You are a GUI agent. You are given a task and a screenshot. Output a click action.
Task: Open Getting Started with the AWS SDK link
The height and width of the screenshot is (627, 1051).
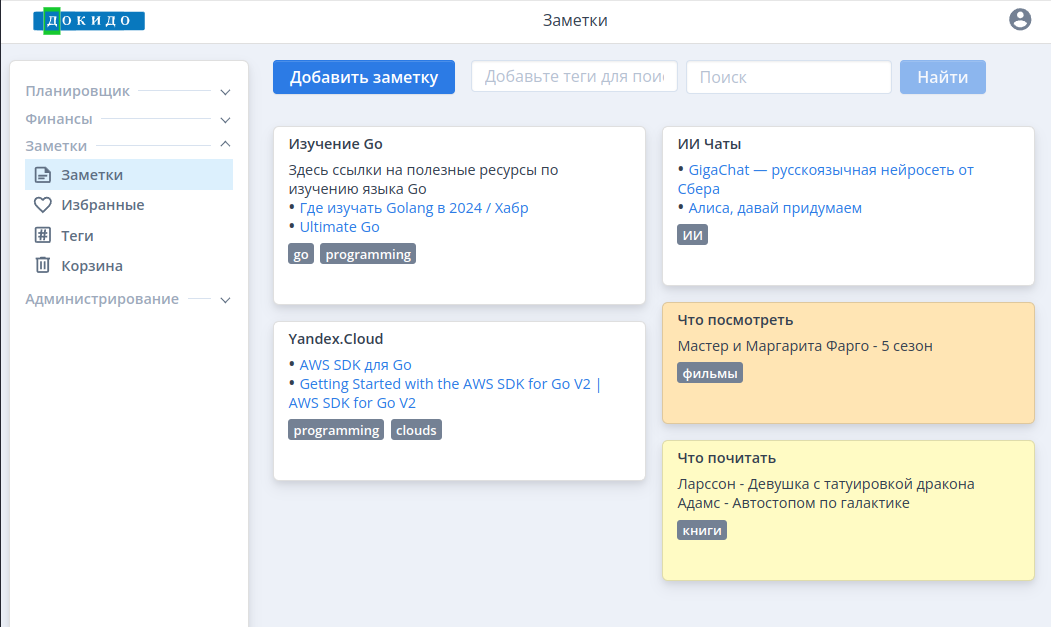coord(444,393)
